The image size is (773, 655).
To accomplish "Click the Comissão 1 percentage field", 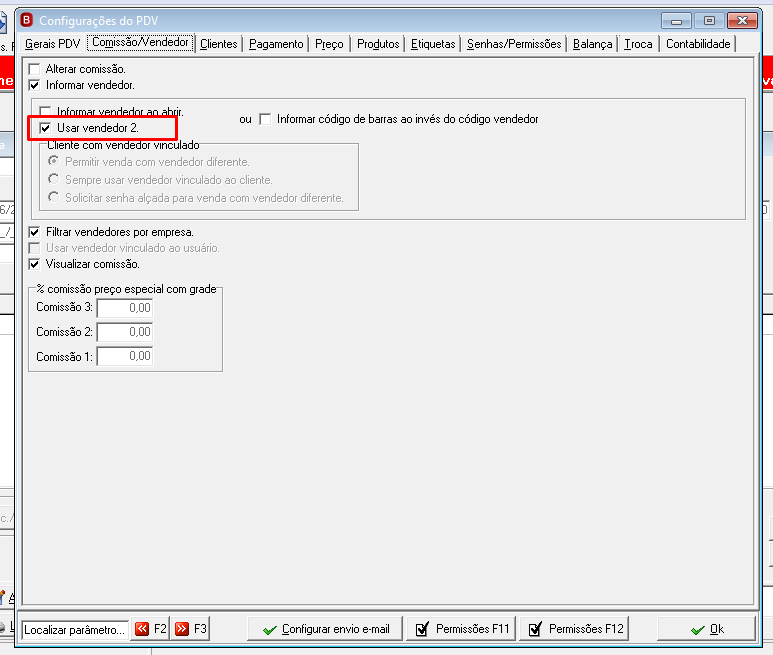I will 125,356.
